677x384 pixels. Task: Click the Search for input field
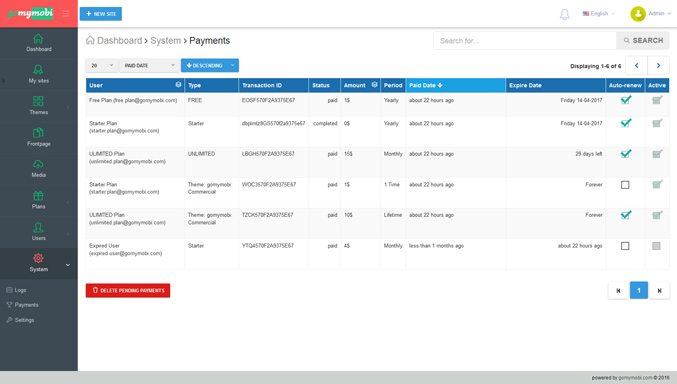525,41
